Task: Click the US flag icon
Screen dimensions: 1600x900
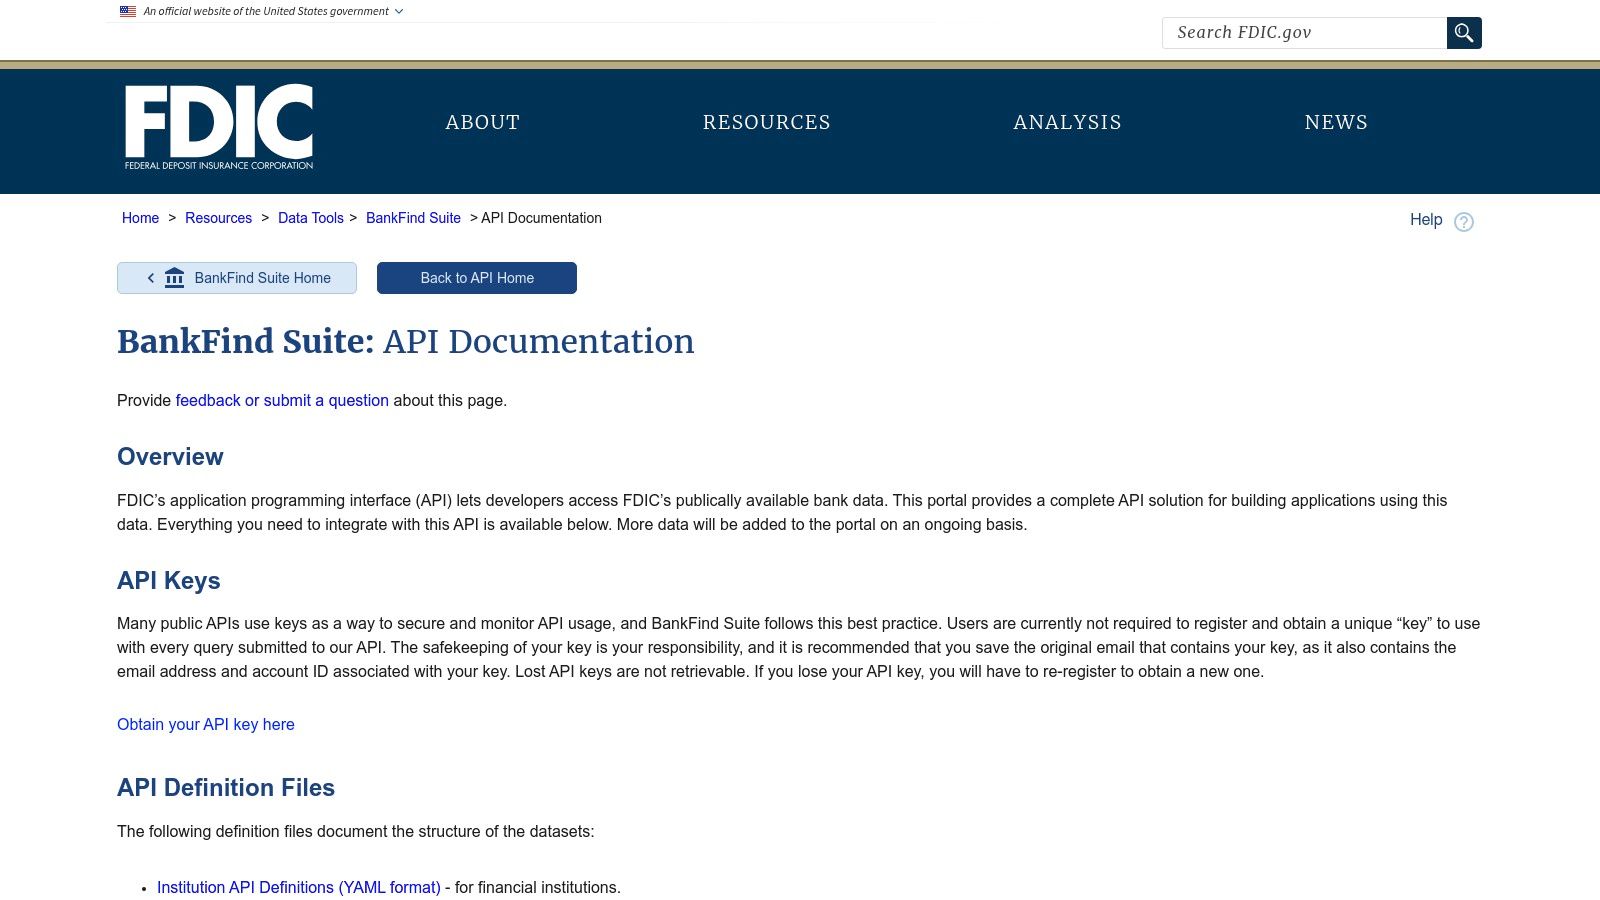Action: point(128,12)
